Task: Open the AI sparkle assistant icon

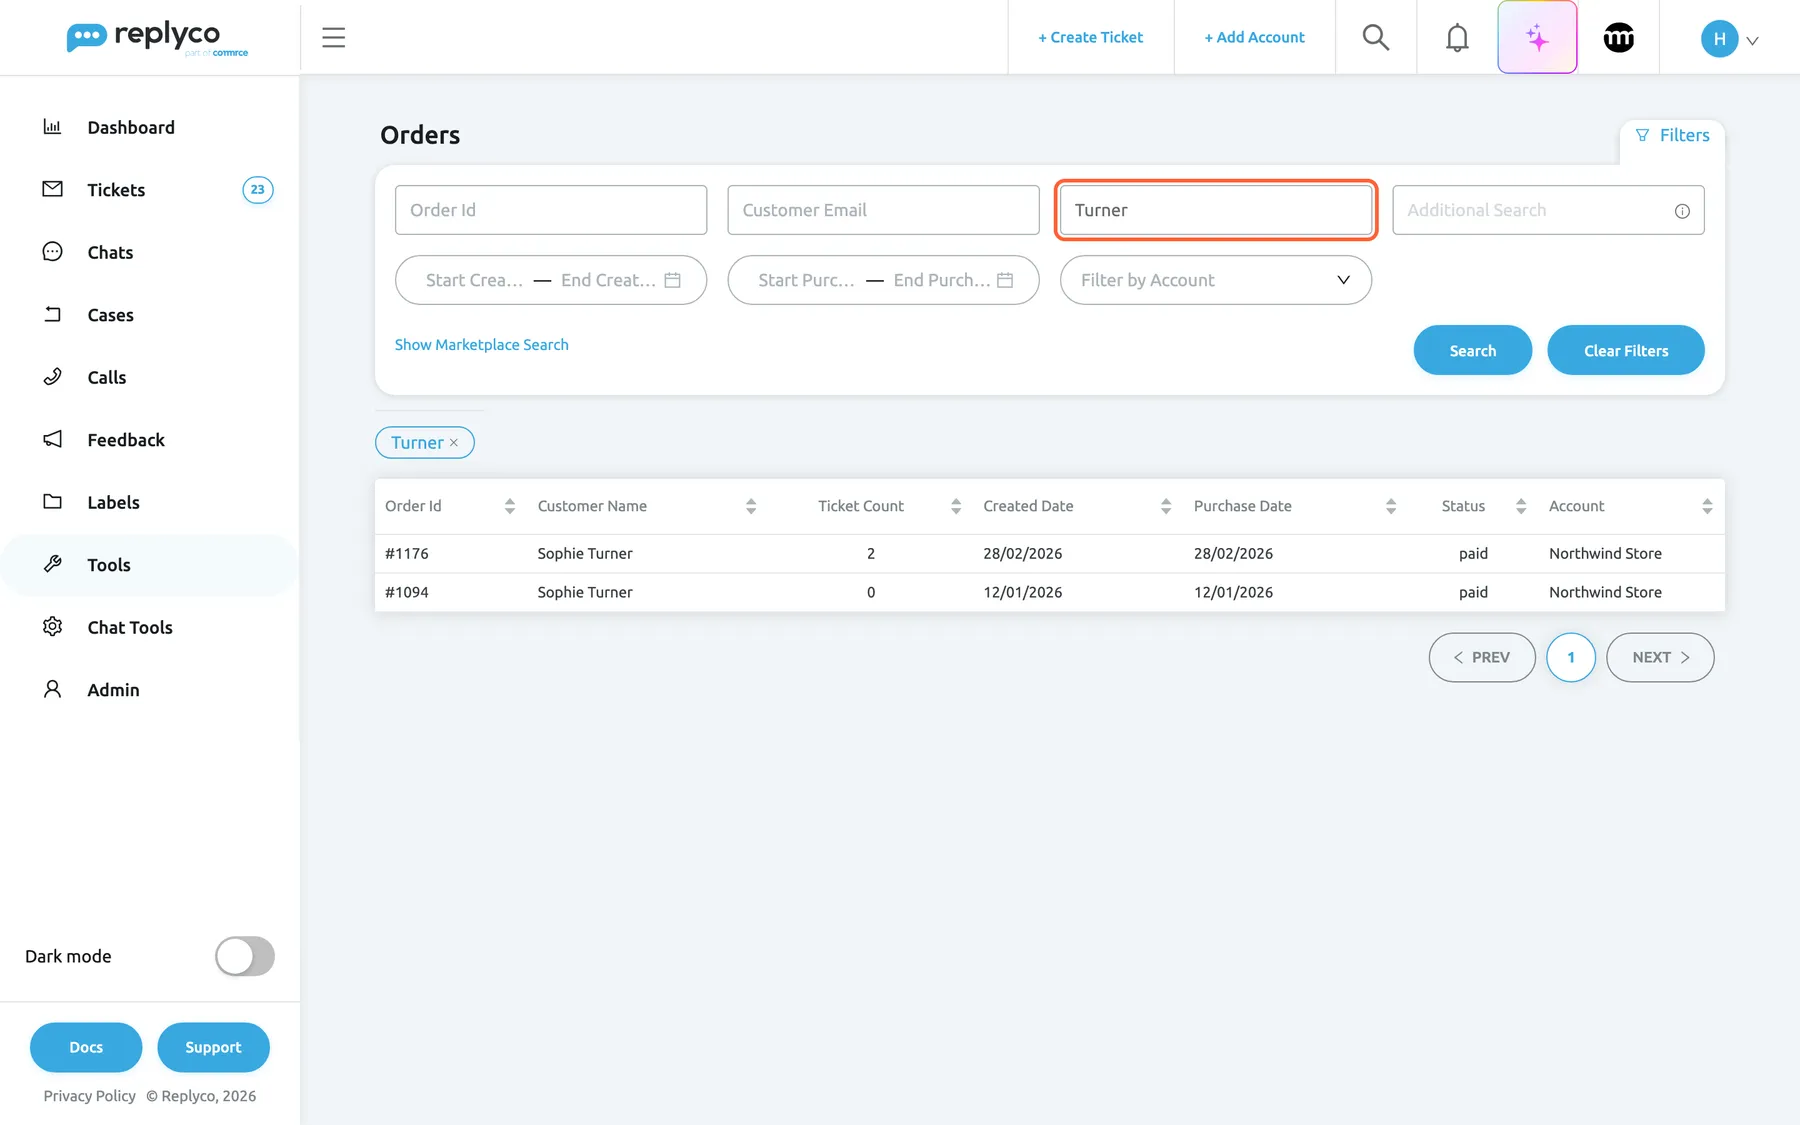Action: point(1537,38)
